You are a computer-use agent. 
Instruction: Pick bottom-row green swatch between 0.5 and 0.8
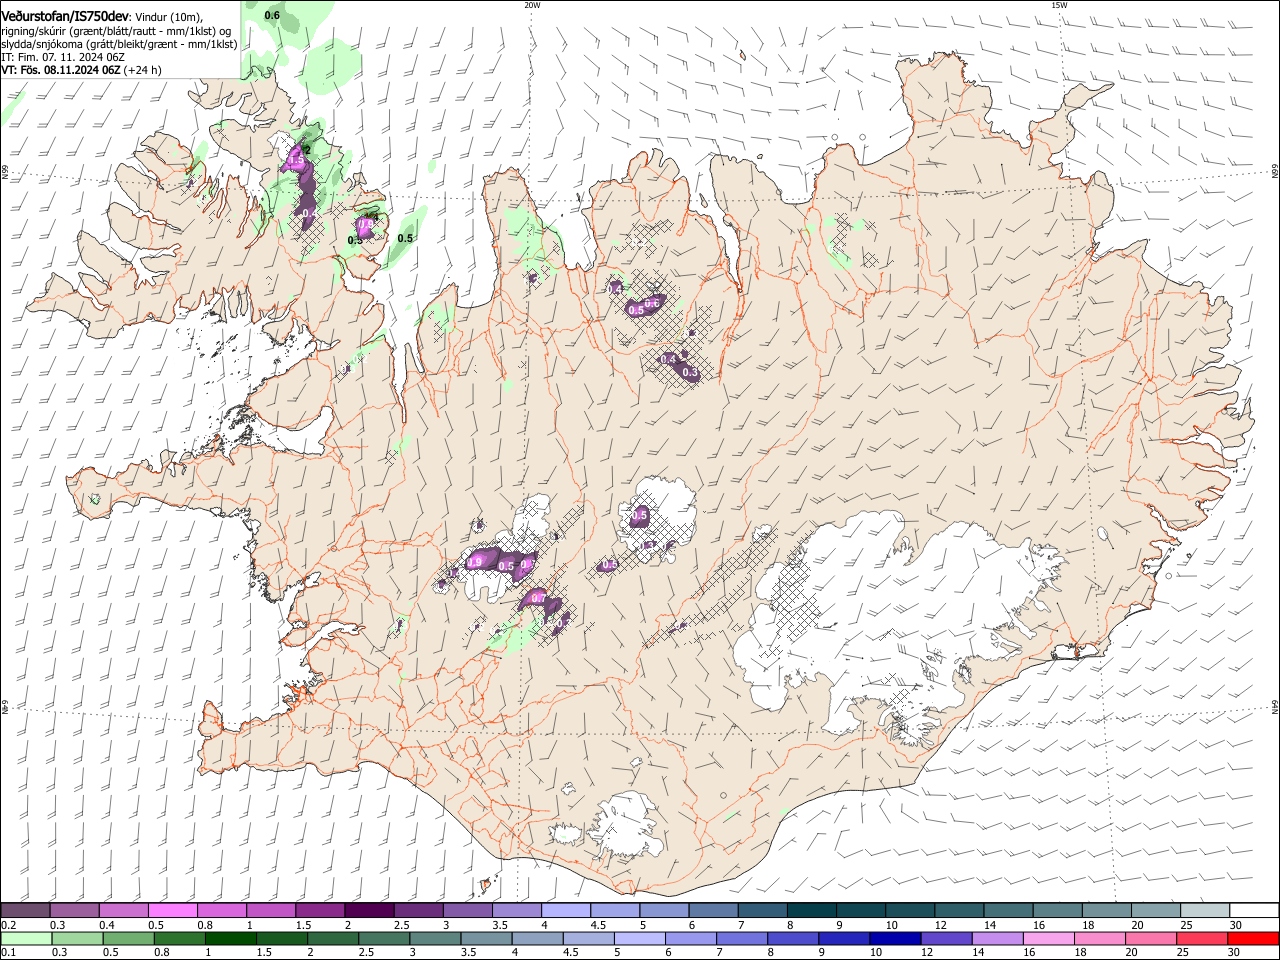coord(129,938)
